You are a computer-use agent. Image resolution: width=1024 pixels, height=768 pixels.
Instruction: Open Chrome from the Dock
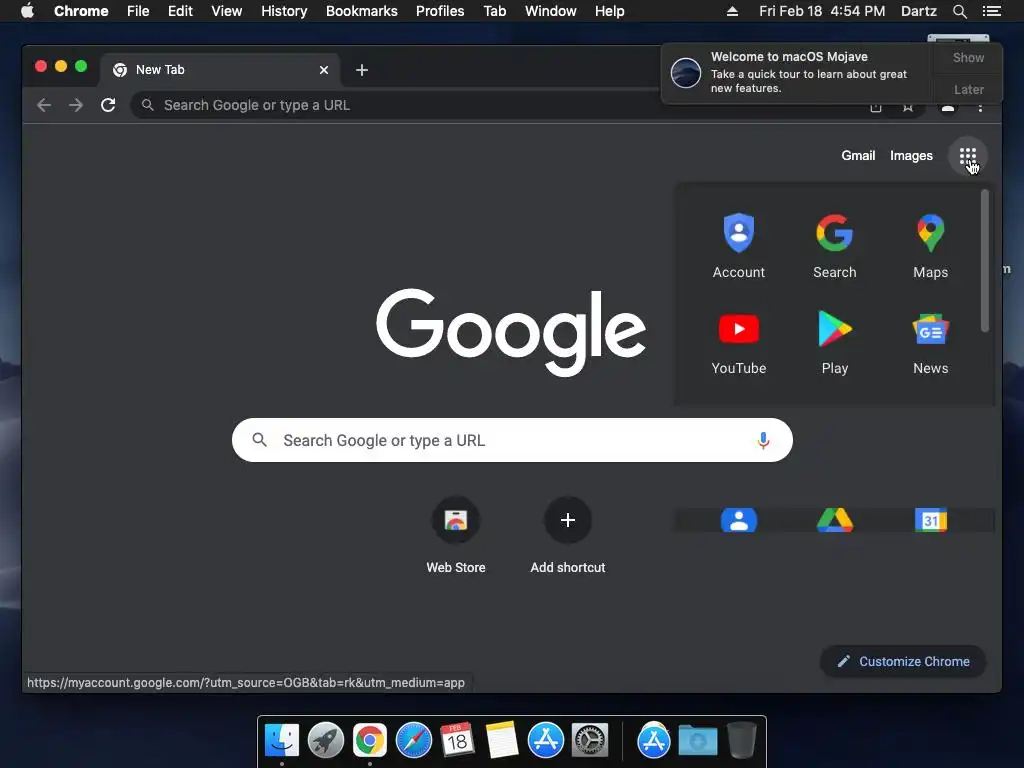370,741
